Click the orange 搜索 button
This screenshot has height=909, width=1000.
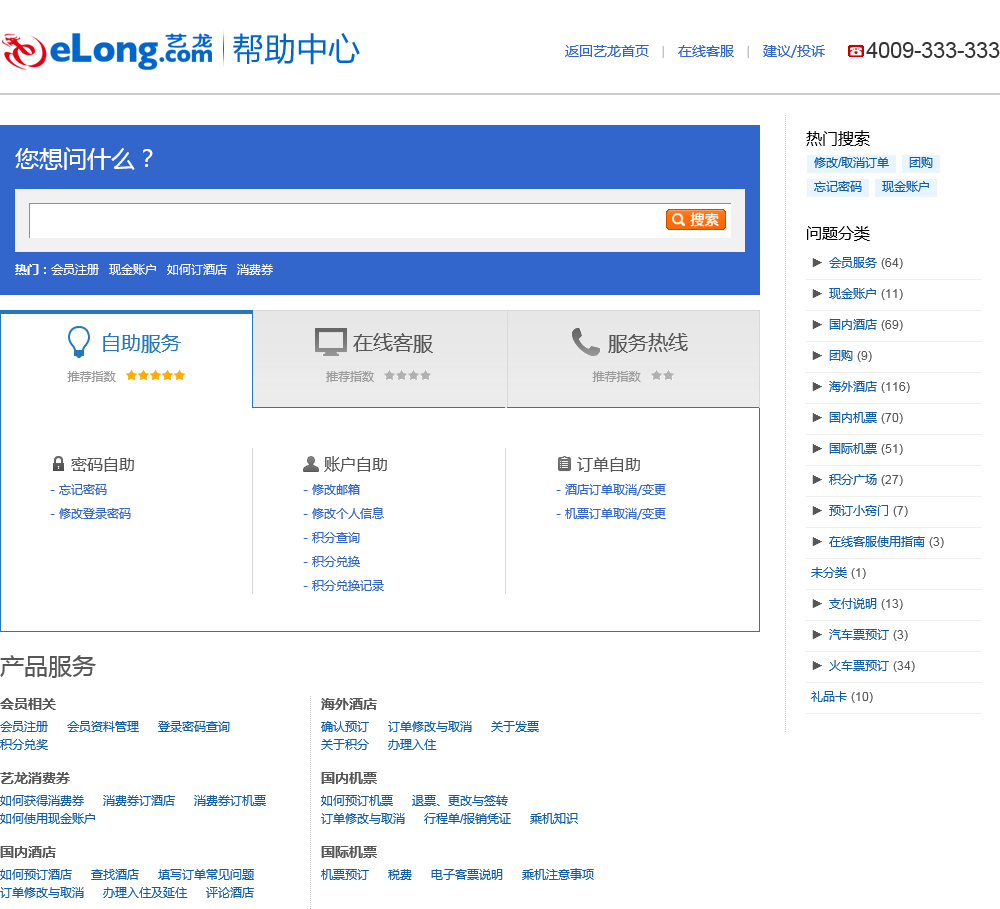pyautogui.click(x=696, y=219)
